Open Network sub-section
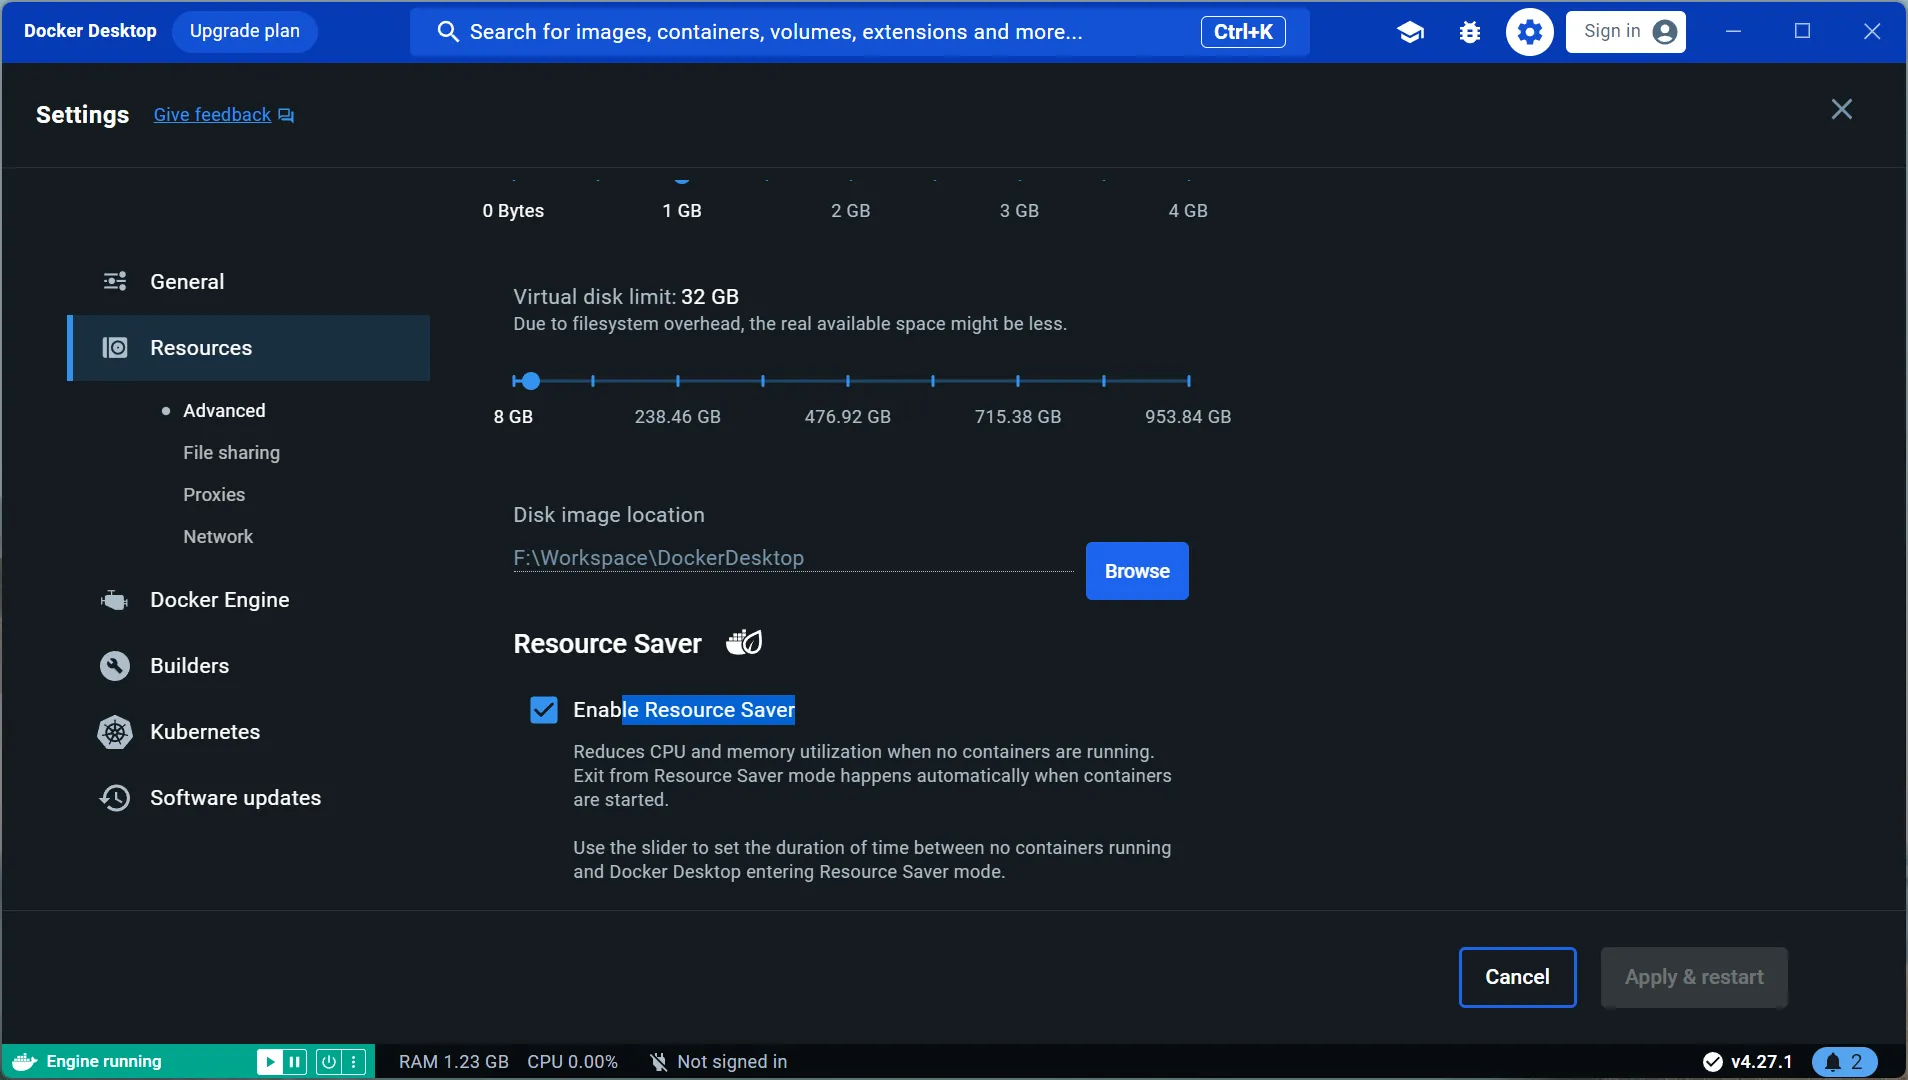Image resolution: width=1908 pixels, height=1080 pixels. (218, 537)
